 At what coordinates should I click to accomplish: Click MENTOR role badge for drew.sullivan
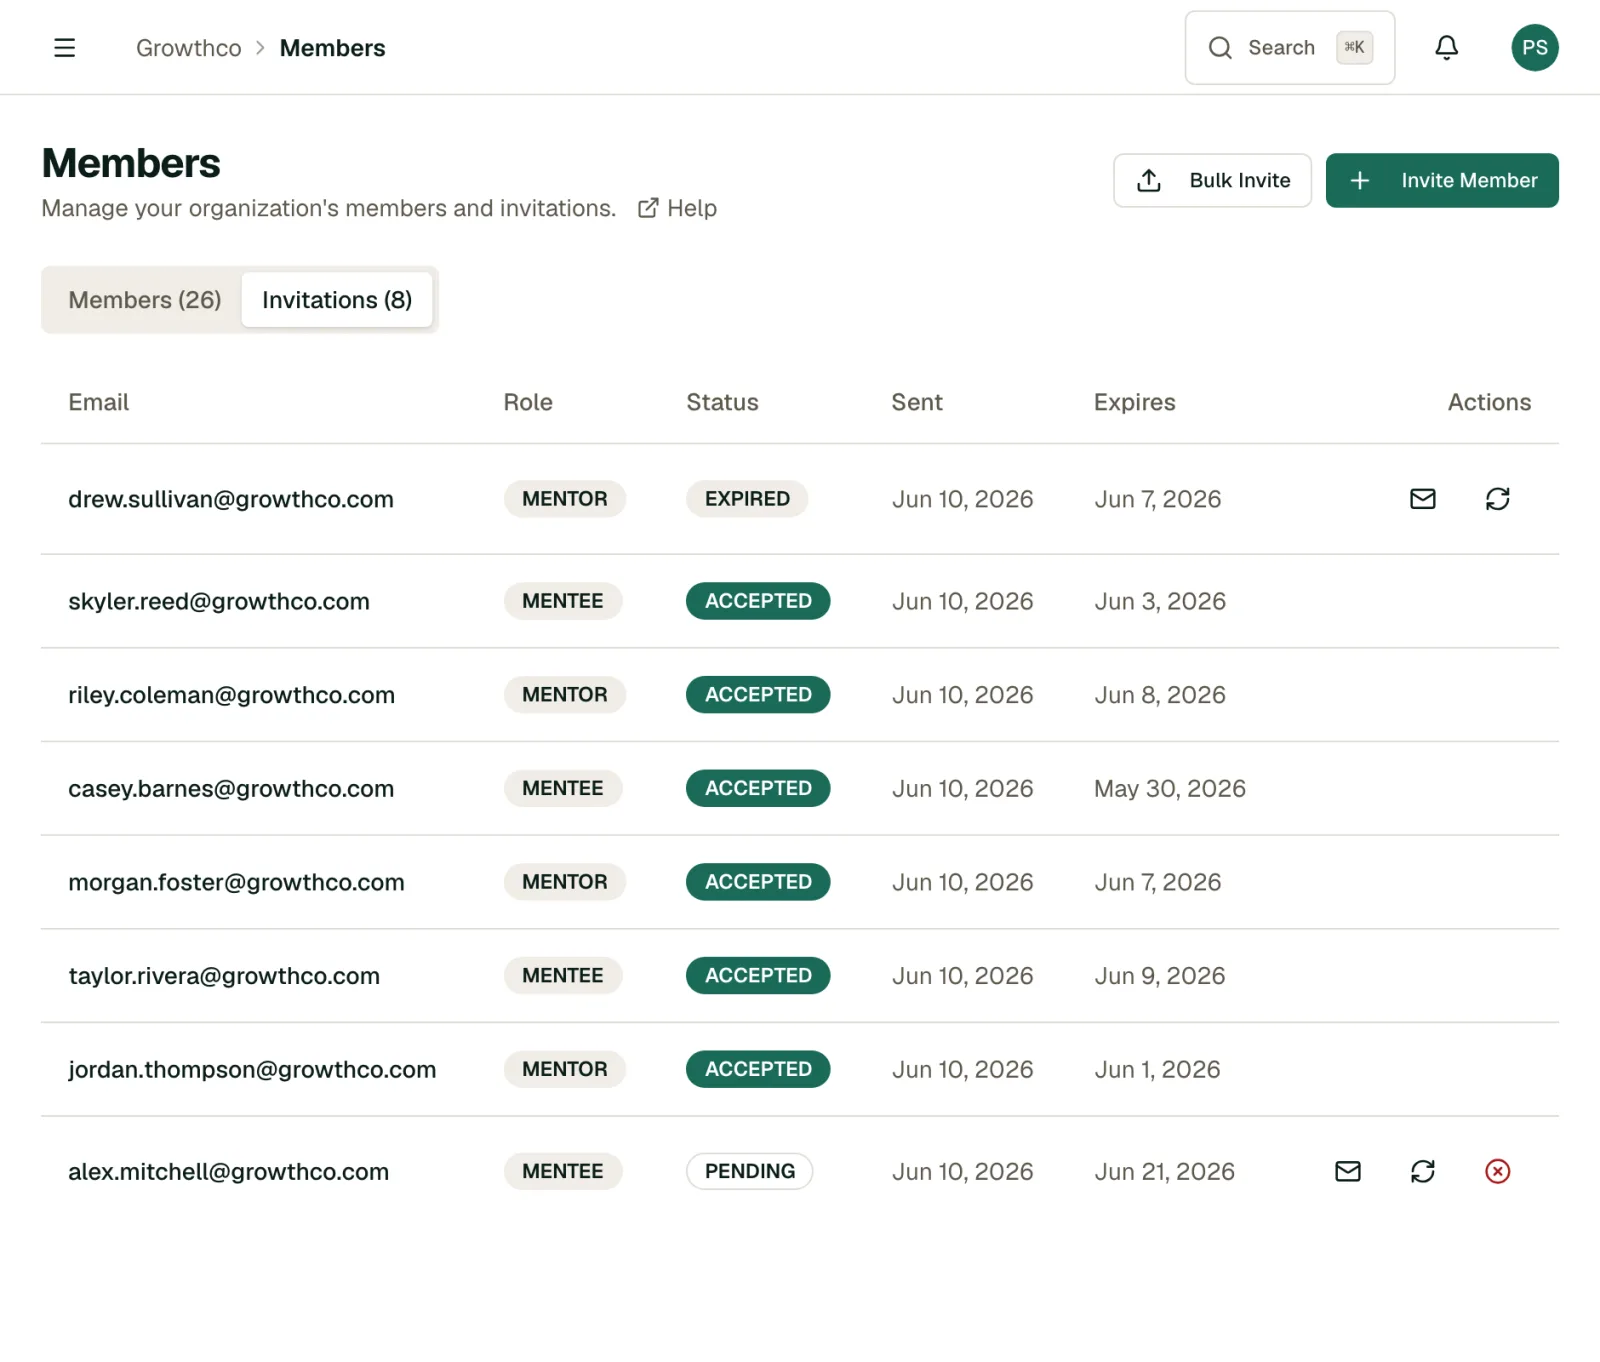(564, 499)
